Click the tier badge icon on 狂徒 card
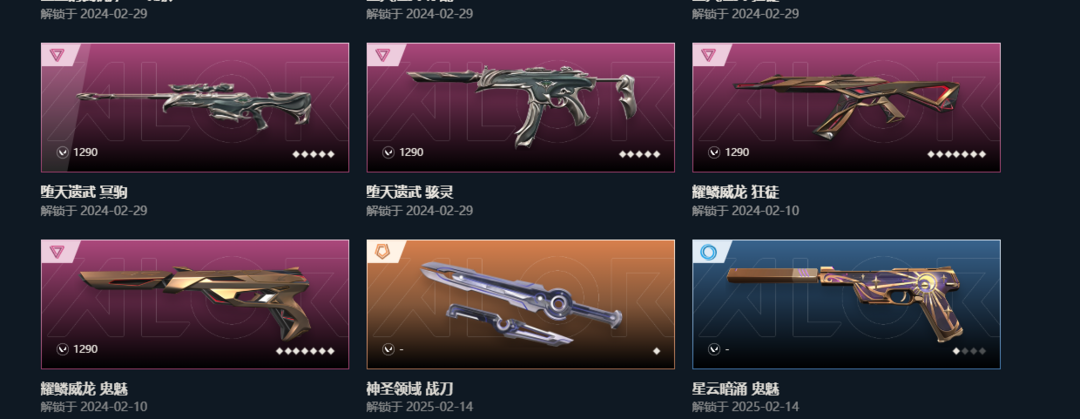The height and width of the screenshot is (419, 1080). click(x=708, y=55)
